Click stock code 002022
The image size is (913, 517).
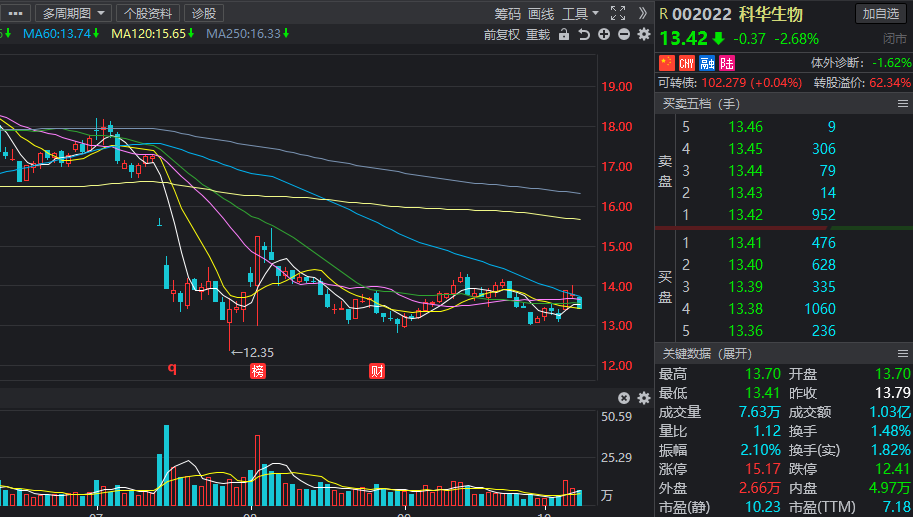[702, 14]
